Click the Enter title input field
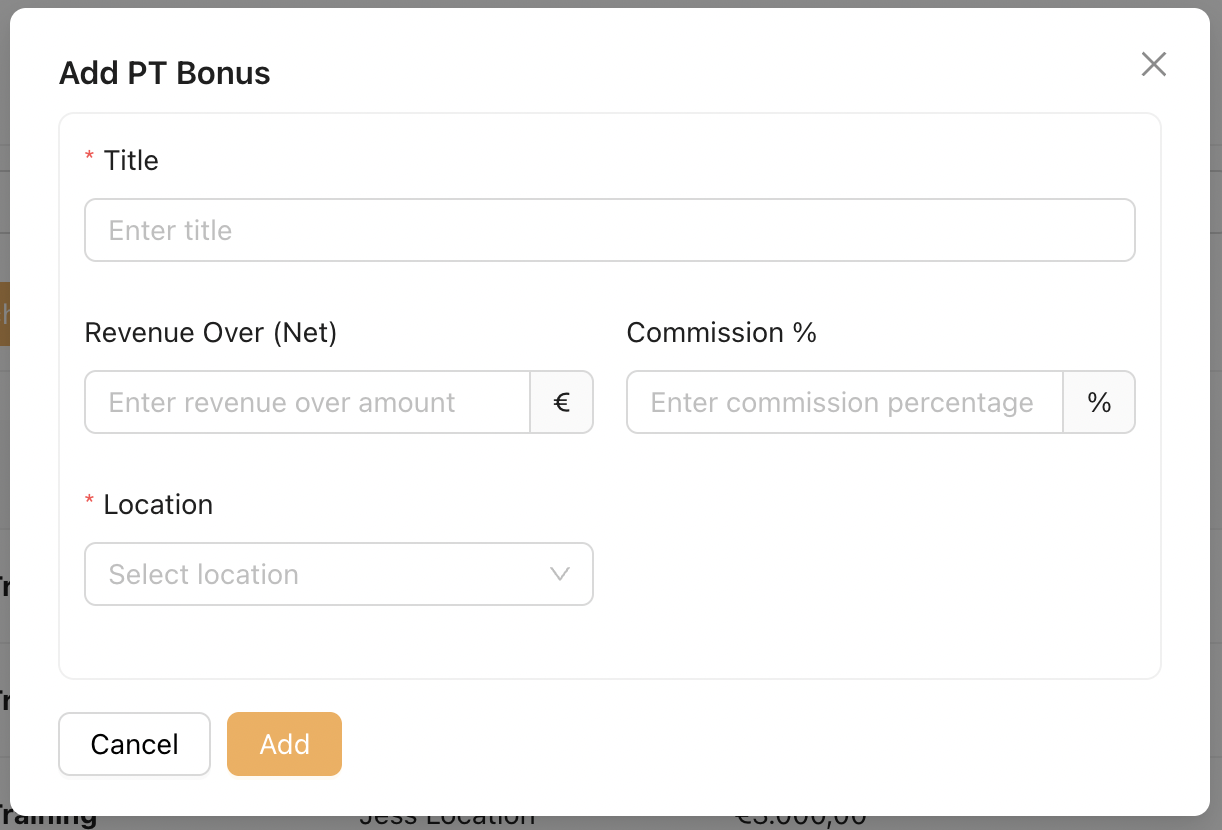Image resolution: width=1222 pixels, height=830 pixels. [609, 231]
